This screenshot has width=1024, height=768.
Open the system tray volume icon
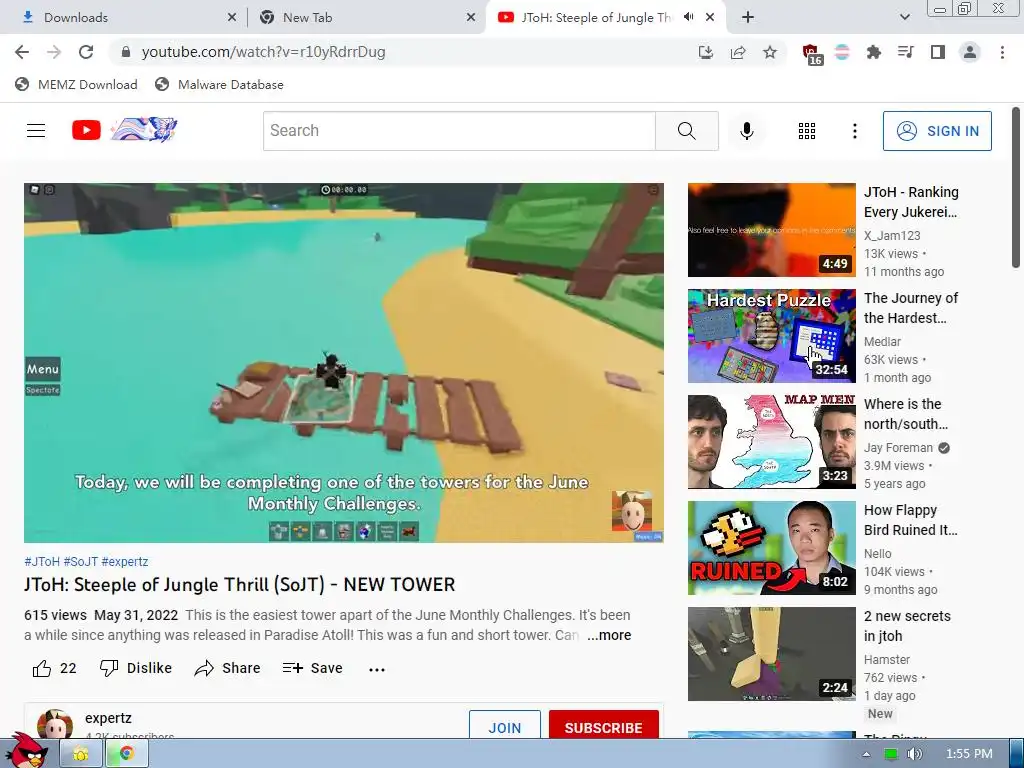[914, 754]
